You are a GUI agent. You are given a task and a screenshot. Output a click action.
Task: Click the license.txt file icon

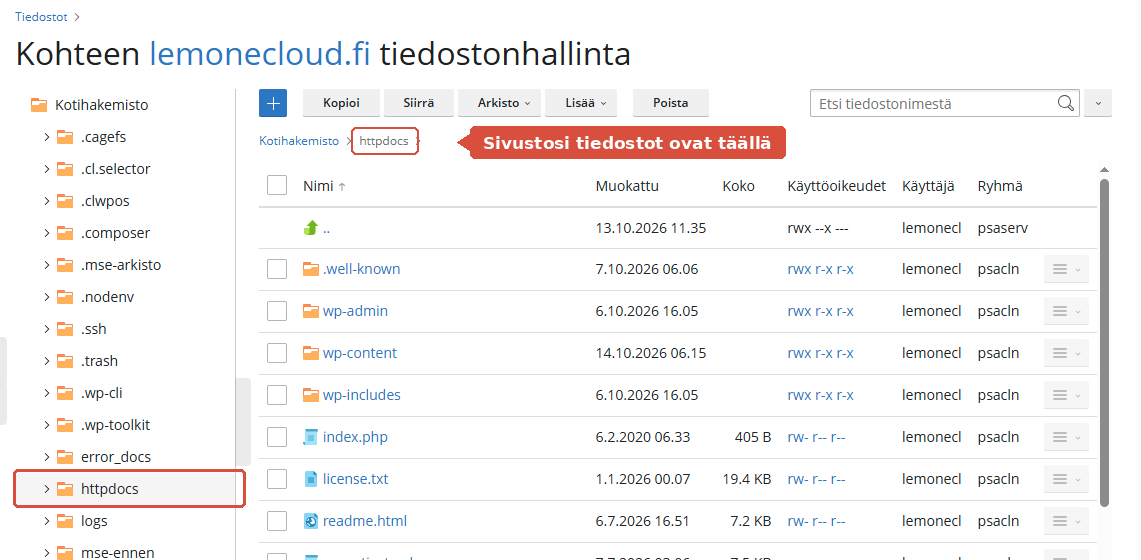(311, 479)
